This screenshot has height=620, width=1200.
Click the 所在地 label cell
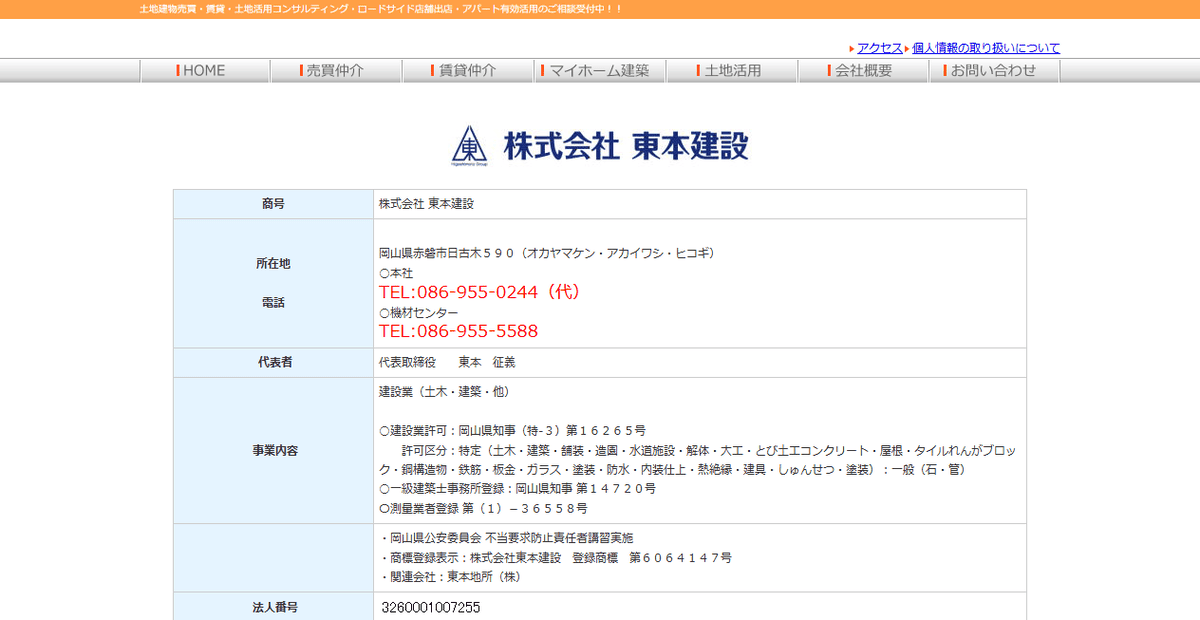click(273, 264)
